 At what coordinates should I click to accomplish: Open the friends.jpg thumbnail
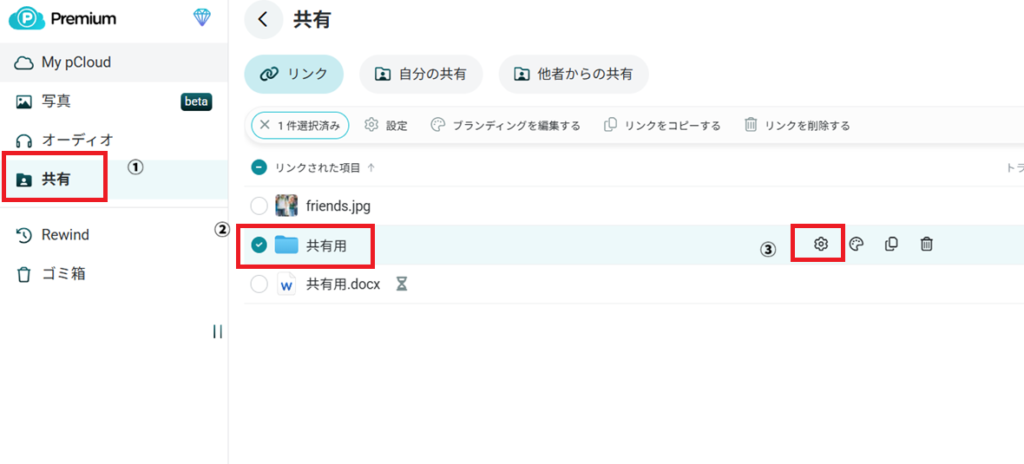[287, 206]
